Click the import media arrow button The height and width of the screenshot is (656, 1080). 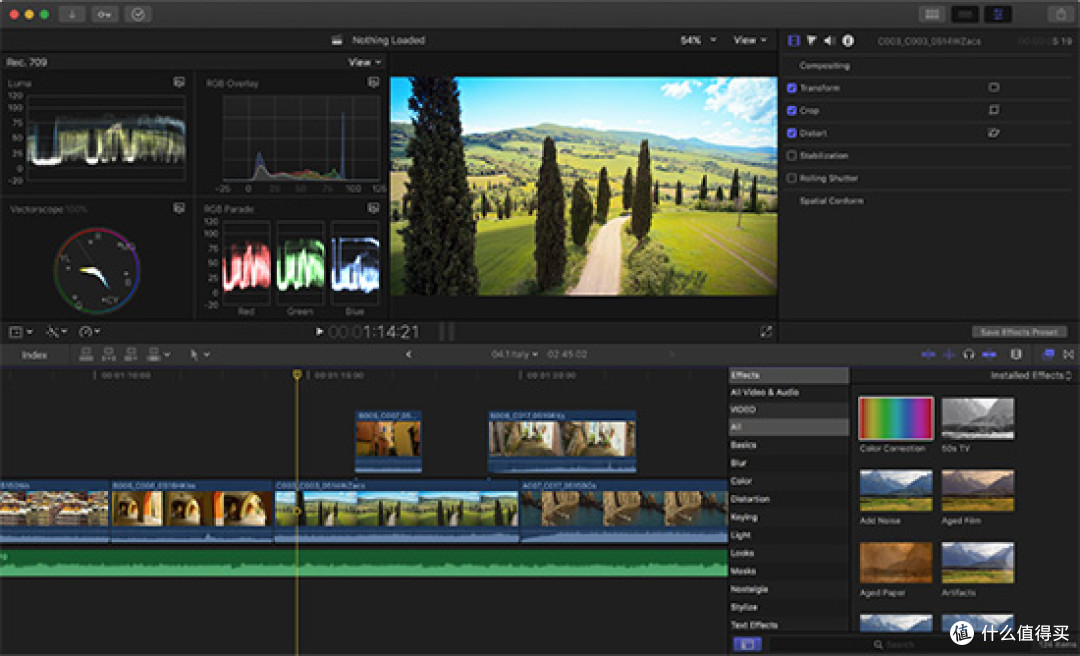pyautogui.click(x=72, y=14)
